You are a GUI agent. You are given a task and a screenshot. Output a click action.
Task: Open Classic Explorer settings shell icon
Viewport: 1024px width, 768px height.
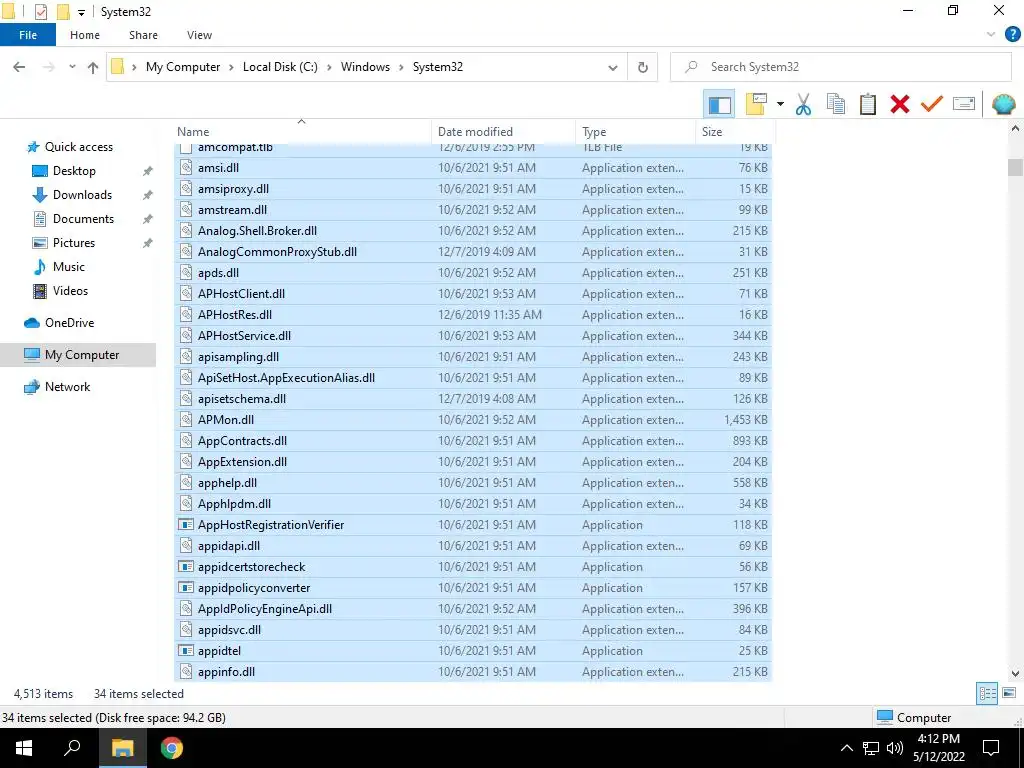[x=1003, y=104]
